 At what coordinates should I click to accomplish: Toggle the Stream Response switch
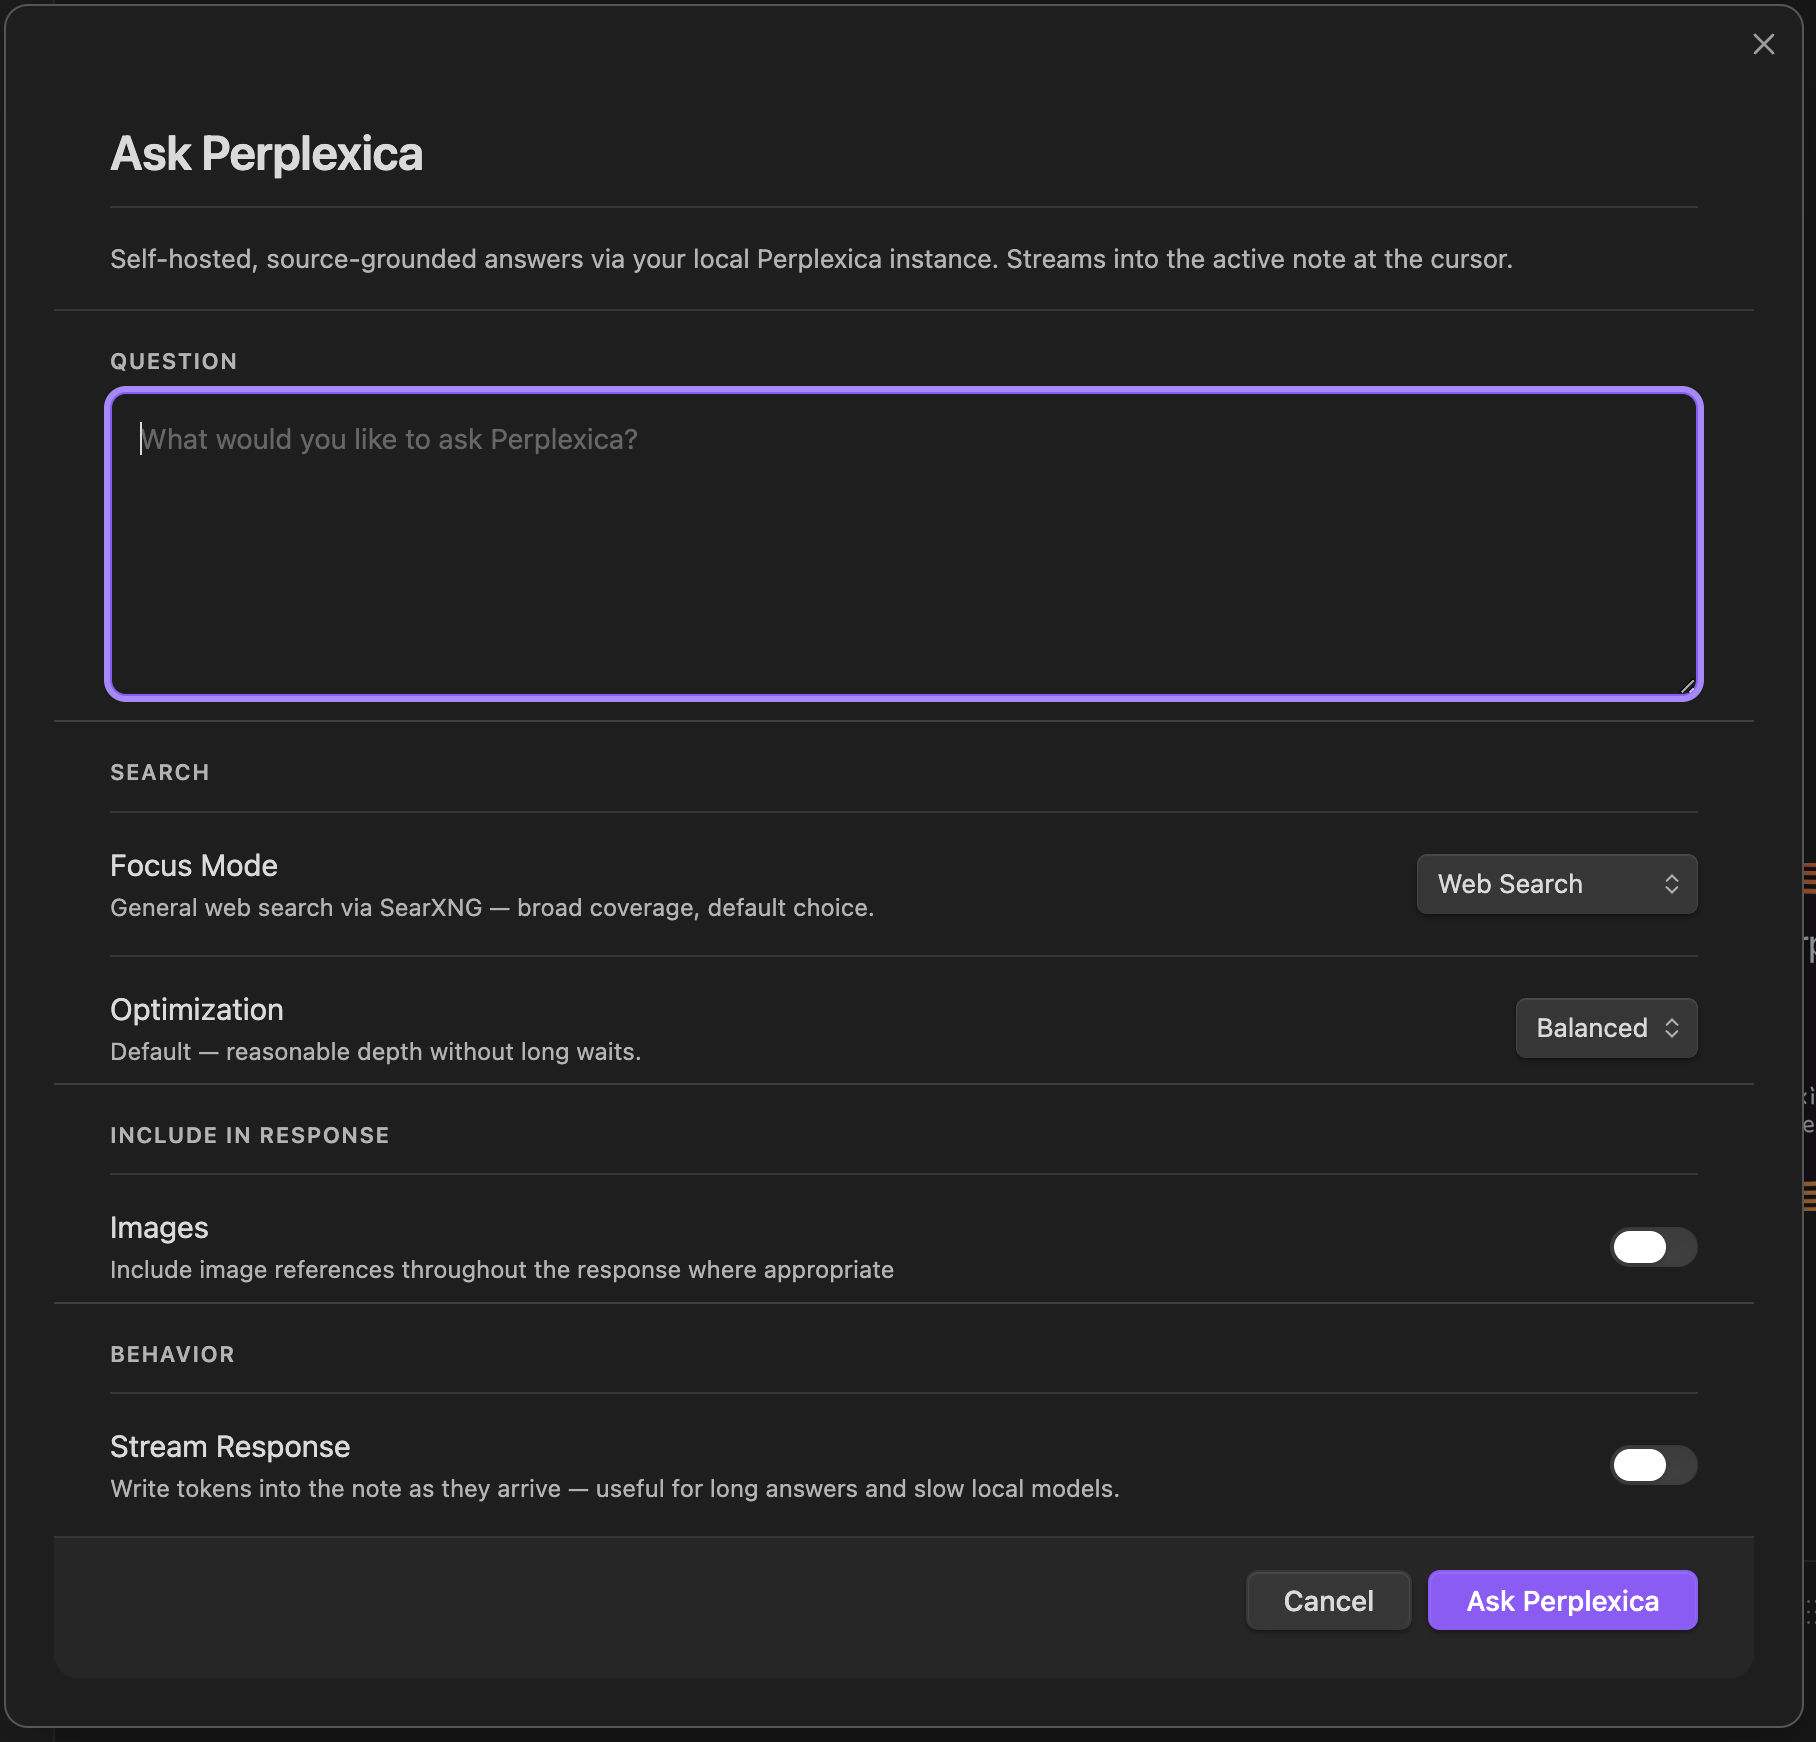(x=1654, y=1465)
